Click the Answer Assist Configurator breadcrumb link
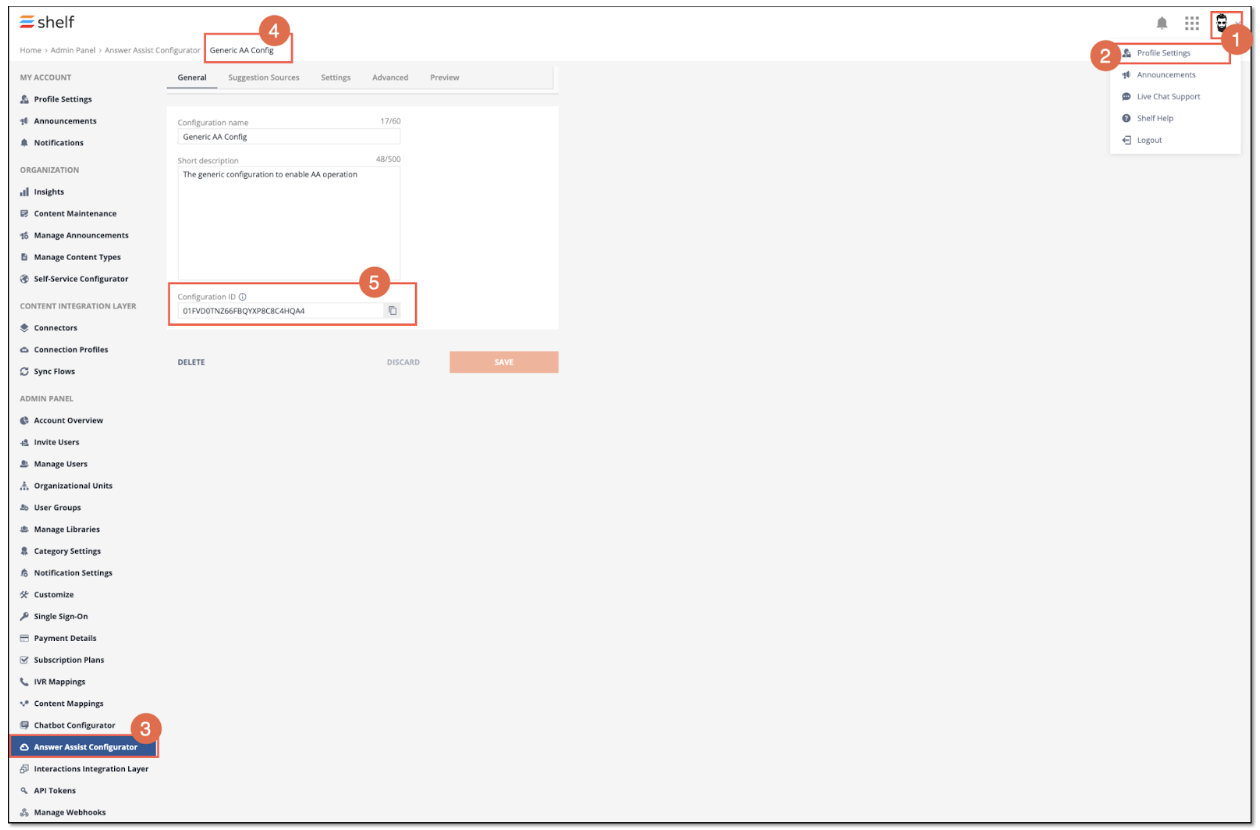This screenshot has width=1260, height=830. [x=152, y=50]
